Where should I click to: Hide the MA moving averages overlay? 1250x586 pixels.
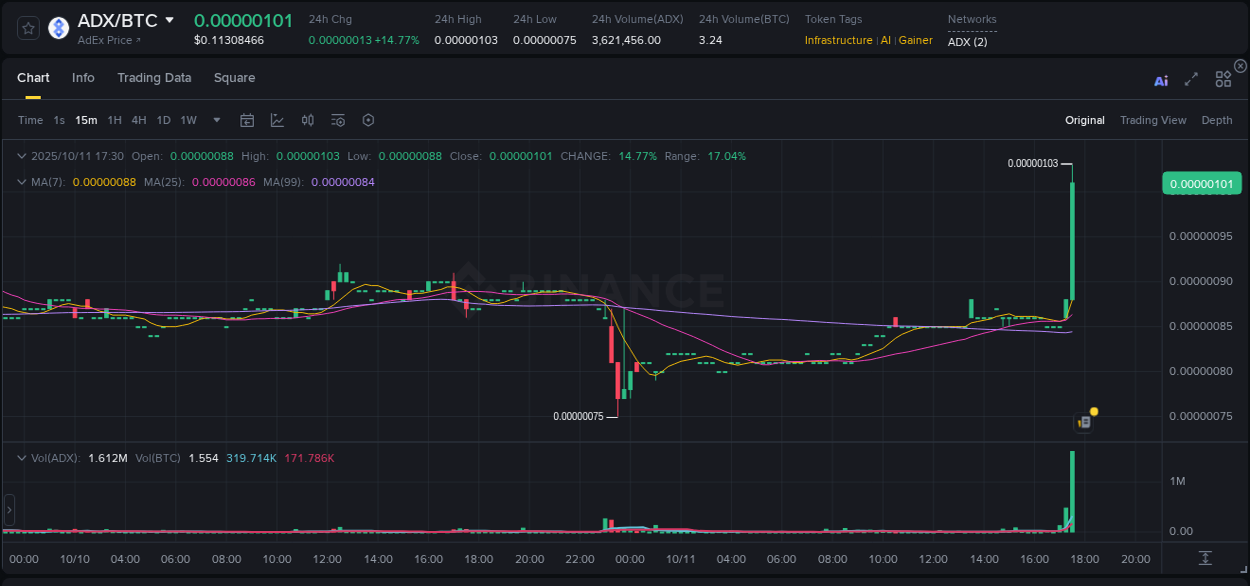(22, 181)
